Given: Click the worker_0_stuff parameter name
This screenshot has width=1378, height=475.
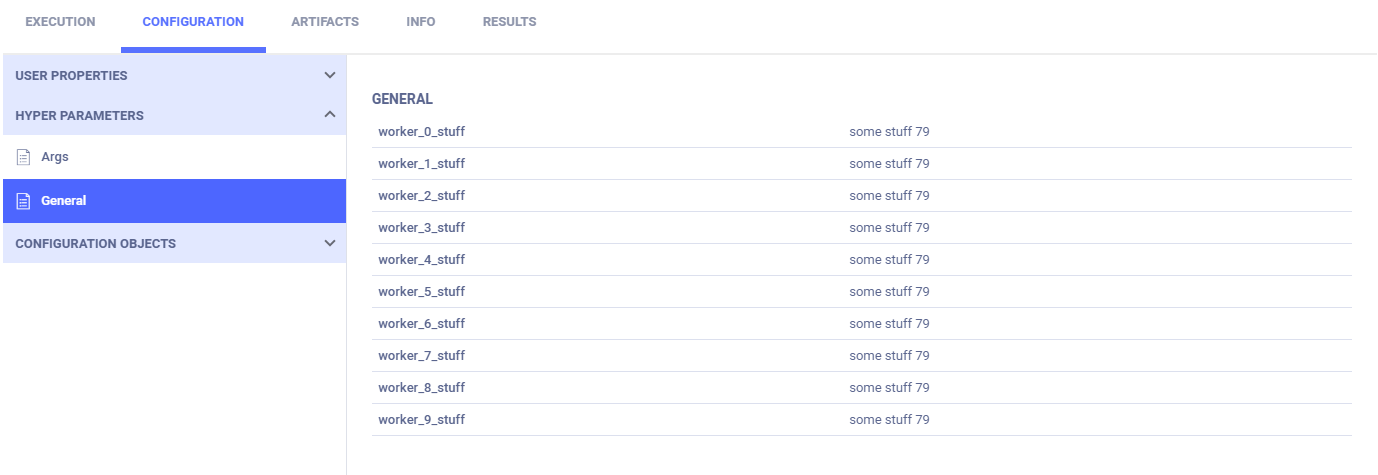Looking at the screenshot, I should tap(421, 132).
